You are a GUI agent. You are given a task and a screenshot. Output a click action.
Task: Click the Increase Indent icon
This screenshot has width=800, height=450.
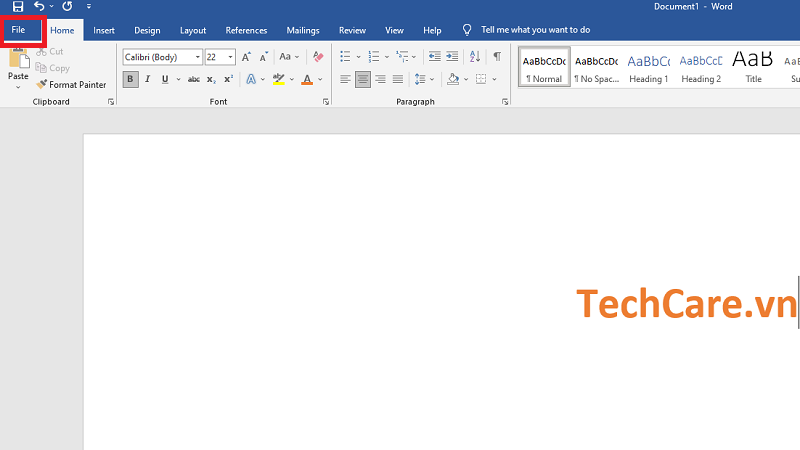(x=454, y=57)
